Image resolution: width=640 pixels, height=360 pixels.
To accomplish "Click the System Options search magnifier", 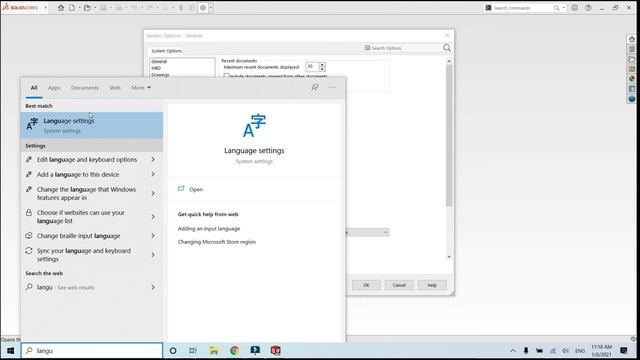I will click(447, 48).
